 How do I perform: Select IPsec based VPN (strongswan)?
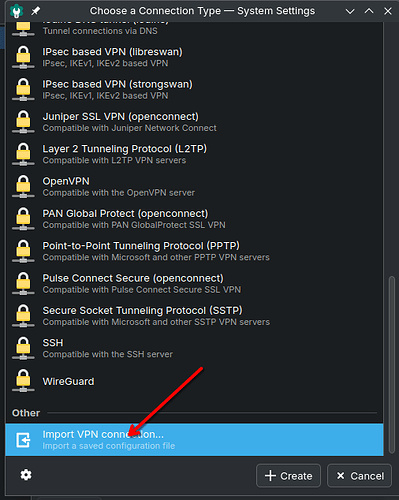point(194,90)
